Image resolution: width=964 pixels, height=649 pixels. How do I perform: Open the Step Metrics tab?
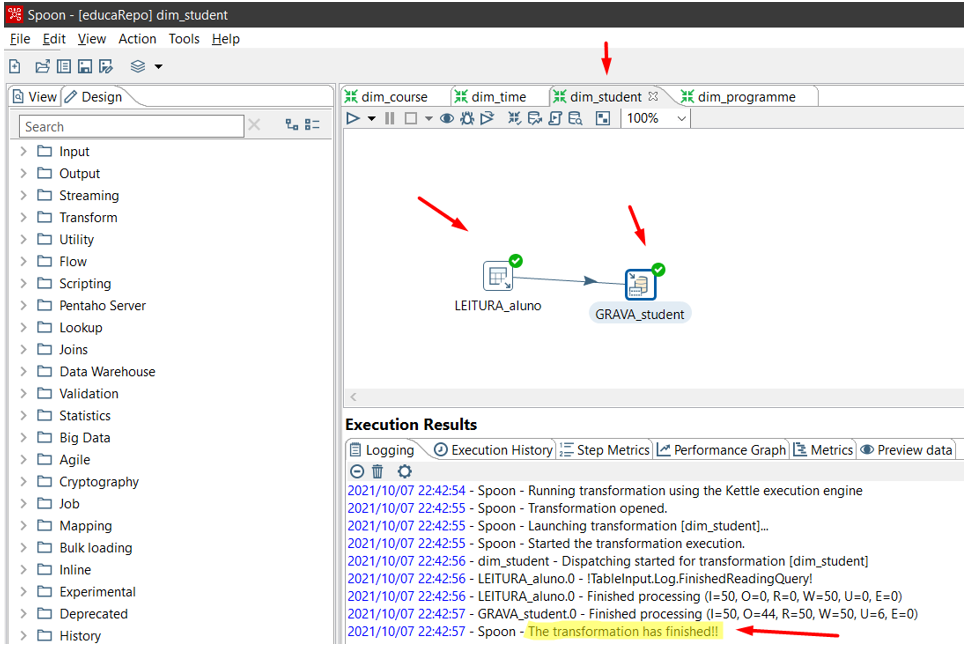click(x=605, y=450)
